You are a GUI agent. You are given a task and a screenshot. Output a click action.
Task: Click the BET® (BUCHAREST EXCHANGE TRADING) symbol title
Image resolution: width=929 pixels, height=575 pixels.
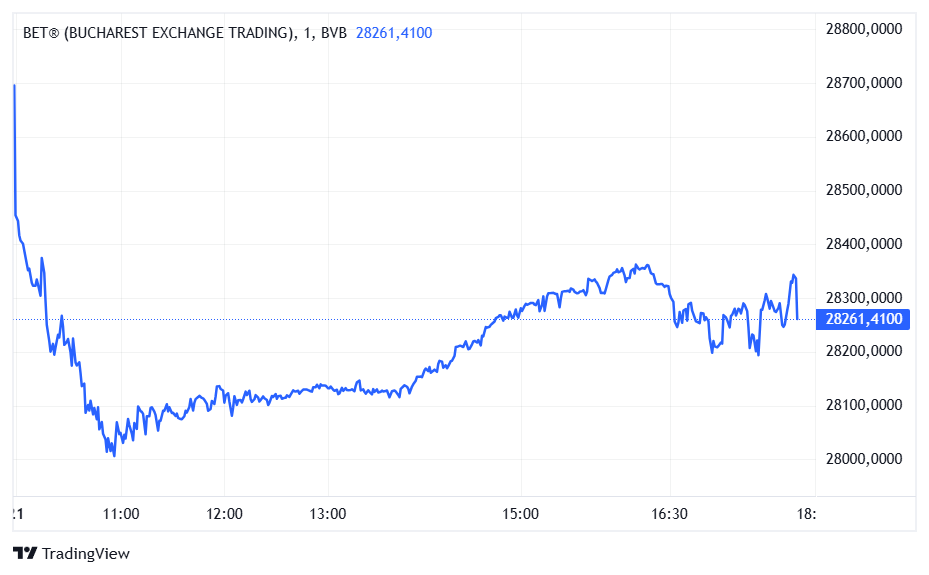click(158, 33)
